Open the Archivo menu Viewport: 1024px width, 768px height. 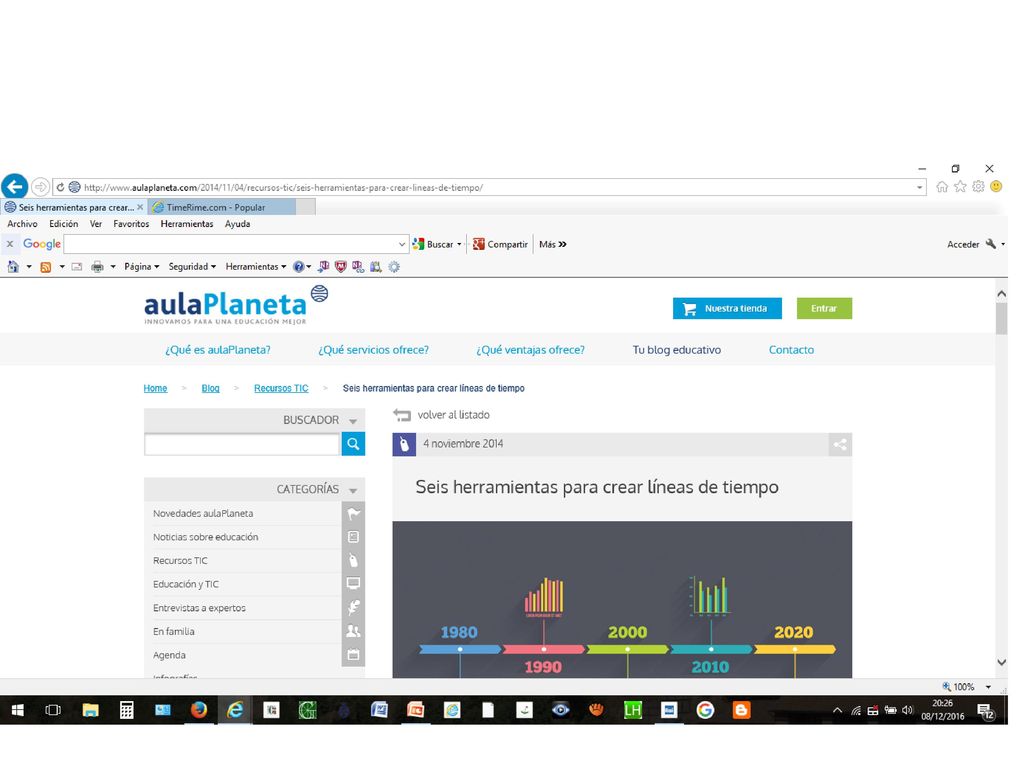click(x=22, y=223)
